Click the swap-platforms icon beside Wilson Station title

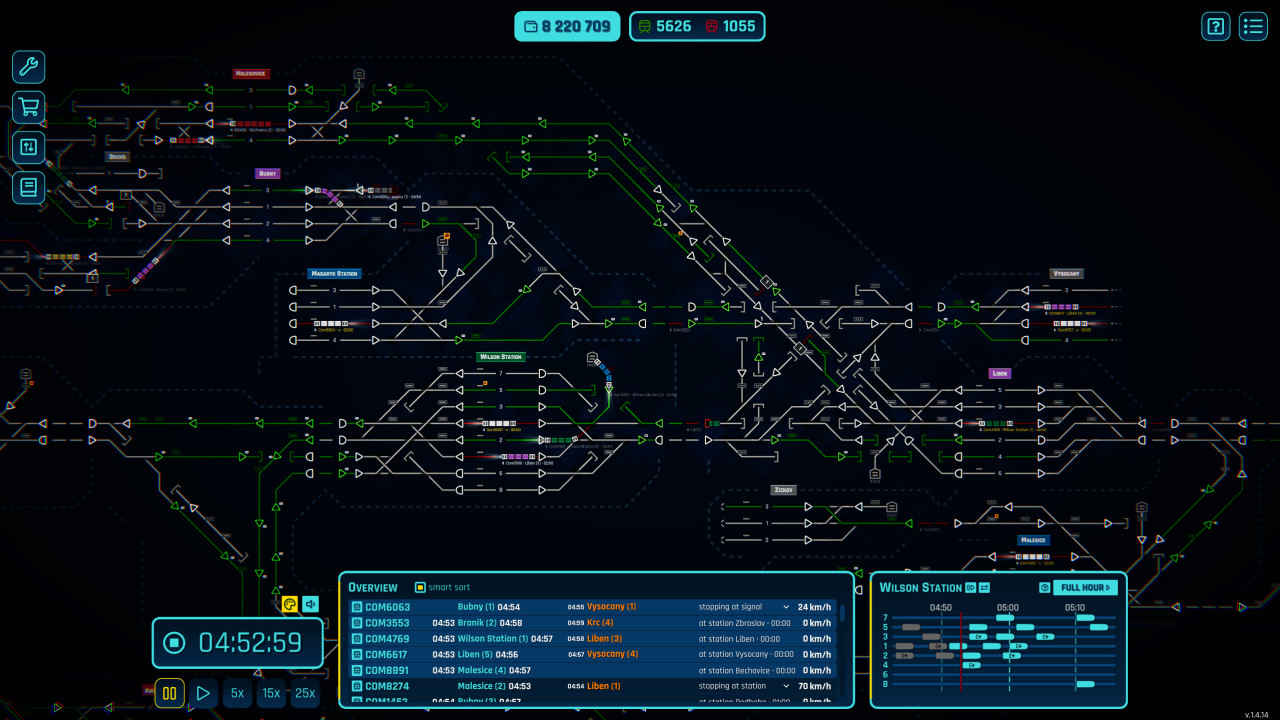tap(983, 588)
